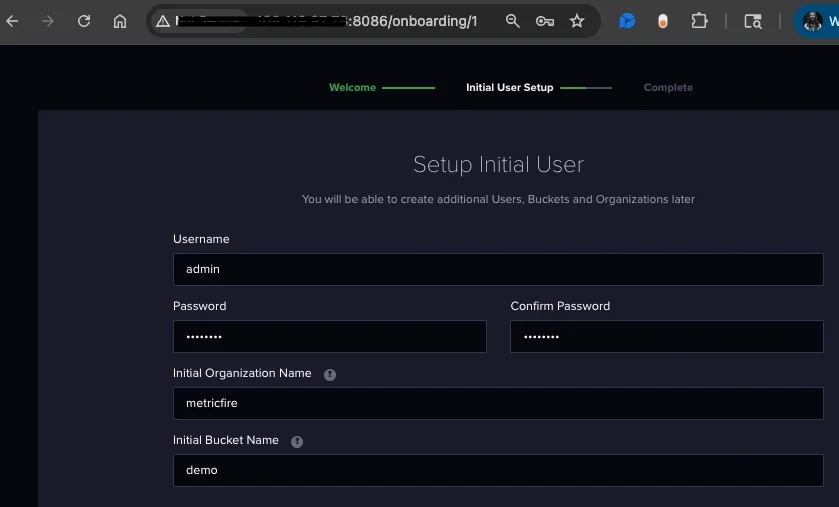The width and height of the screenshot is (839, 507).
Task: Click the blue extension icon in toolbar
Action: pyautogui.click(x=627, y=21)
